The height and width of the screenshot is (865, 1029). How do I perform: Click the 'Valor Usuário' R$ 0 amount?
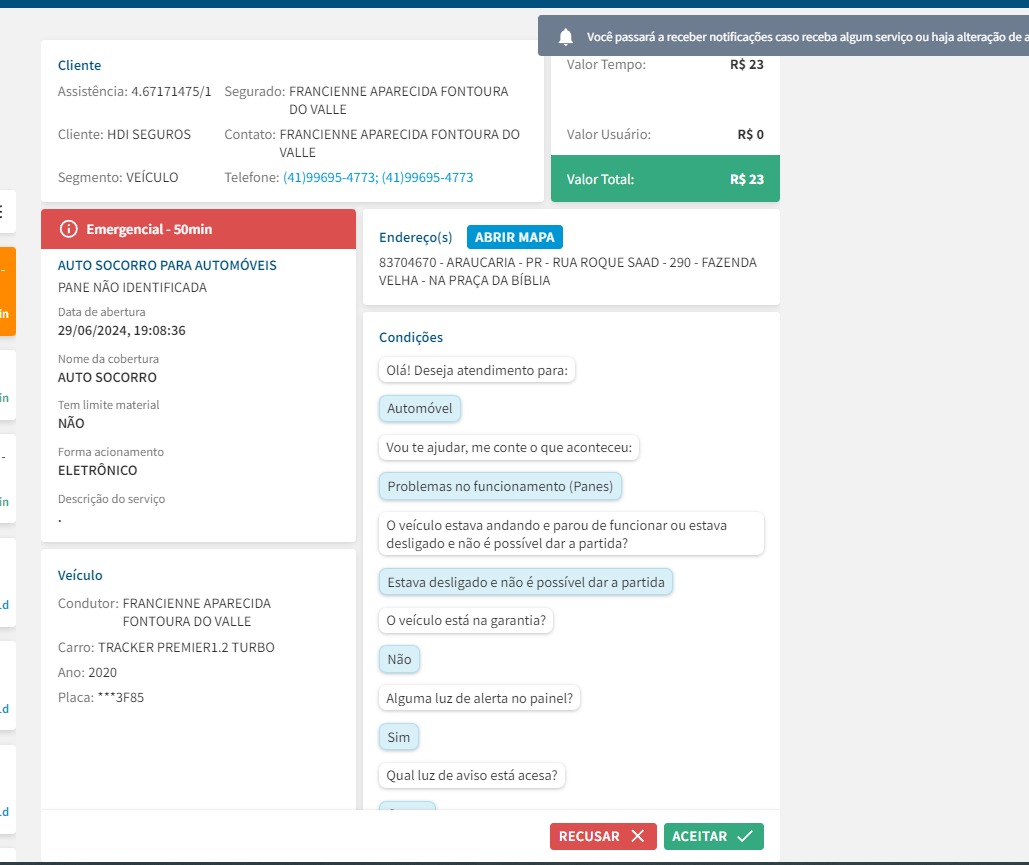(x=751, y=135)
